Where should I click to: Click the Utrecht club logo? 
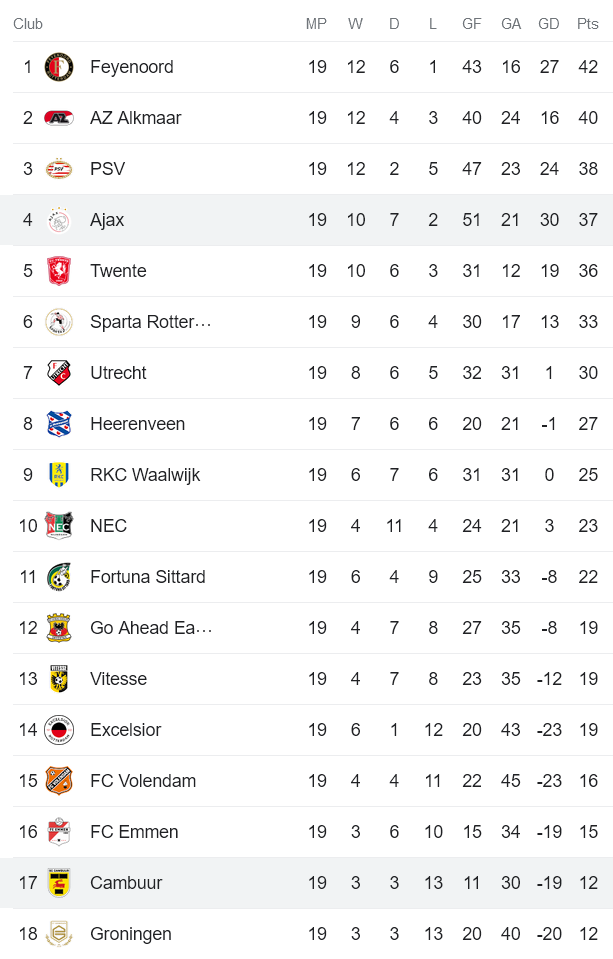pos(59,373)
